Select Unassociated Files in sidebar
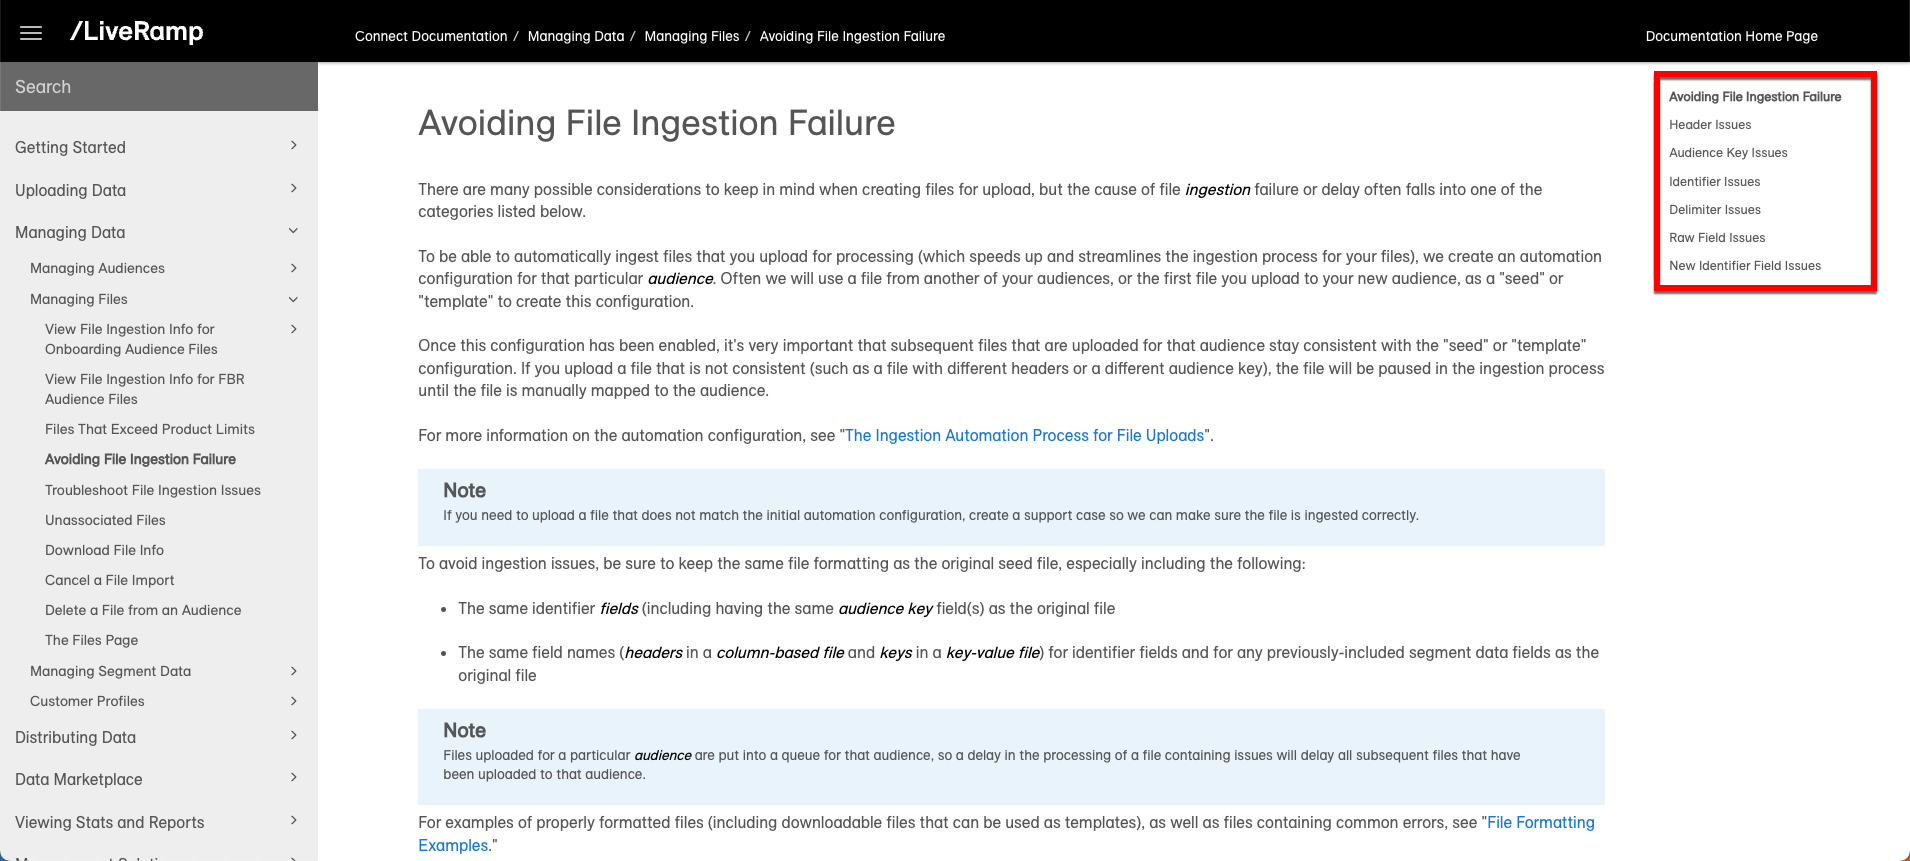 pos(105,520)
